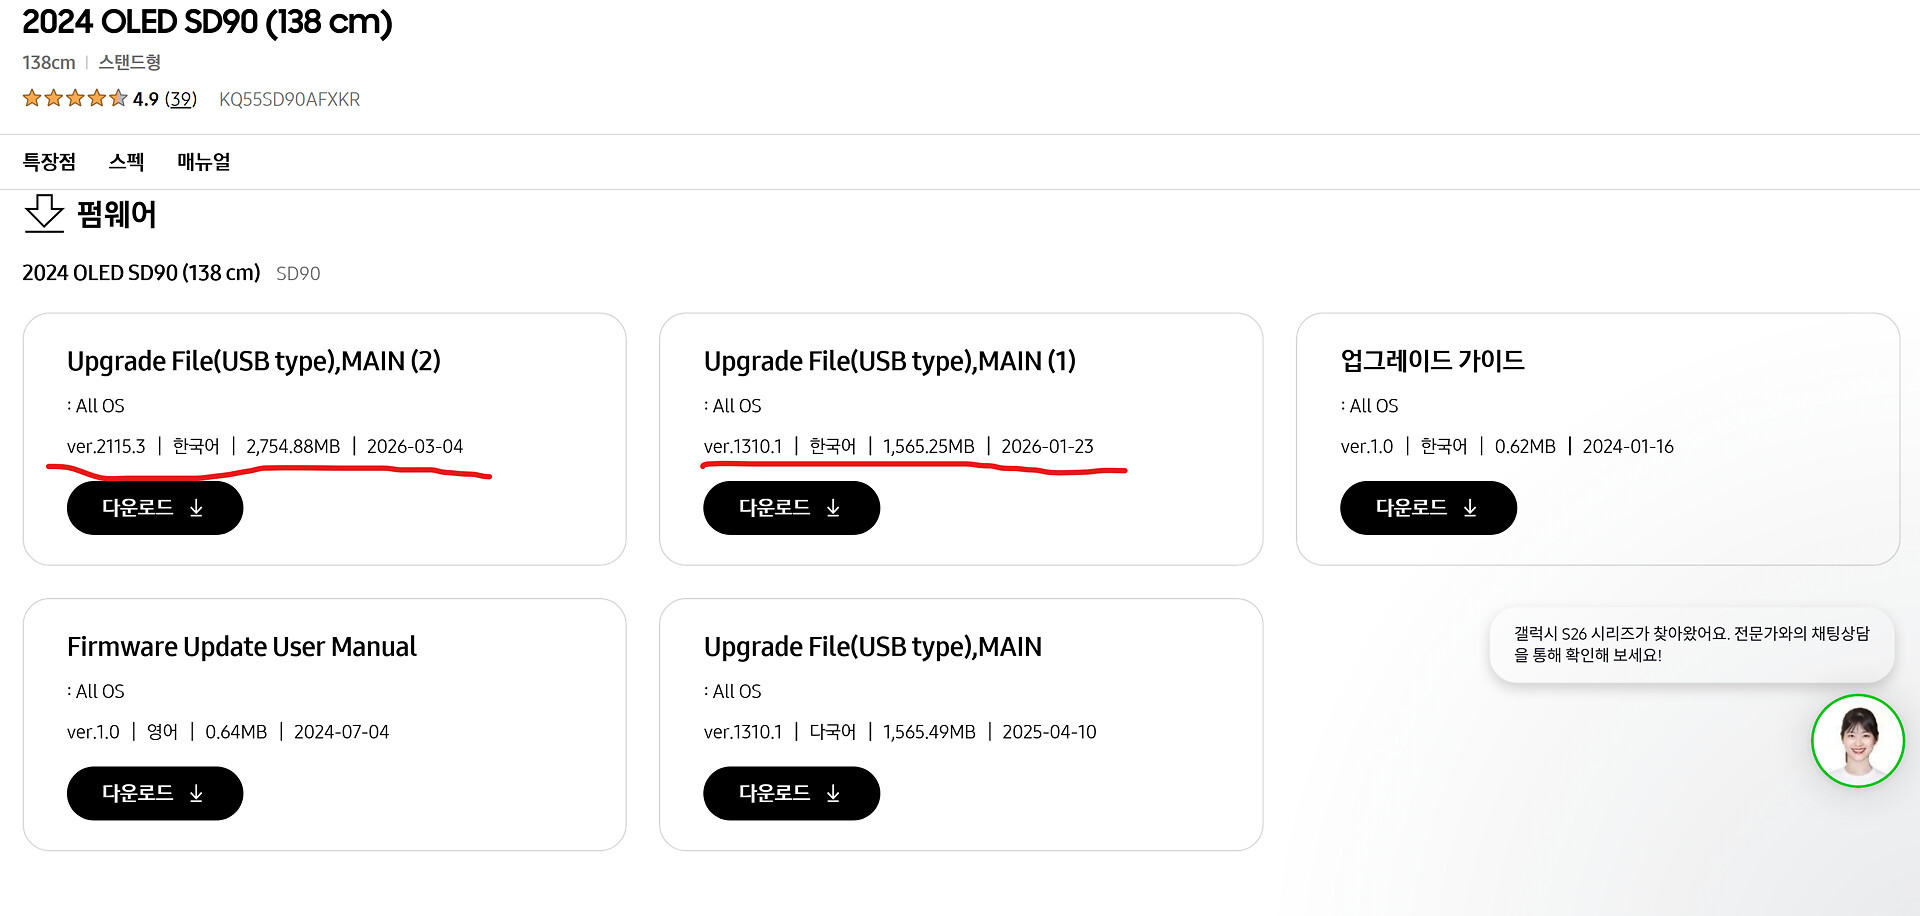The width and height of the screenshot is (1920, 916).
Task: Click the Firmware Update User Manual title
Action: coord(242,647)
